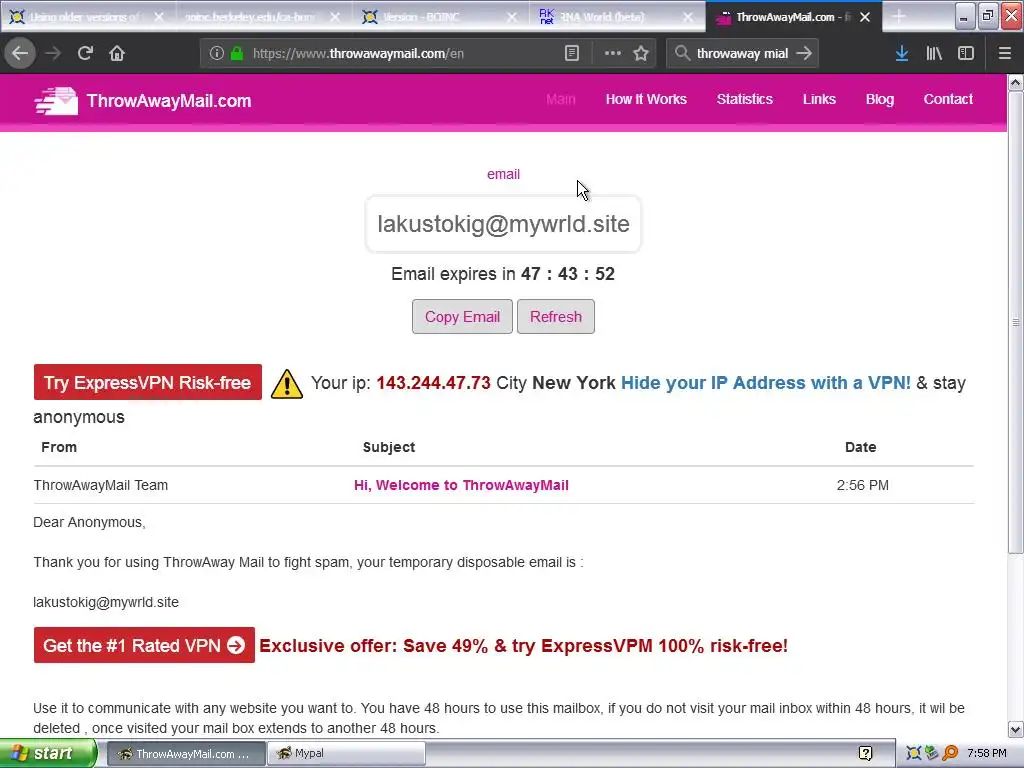Click the ThrowAwayMail.com site title

168,101
